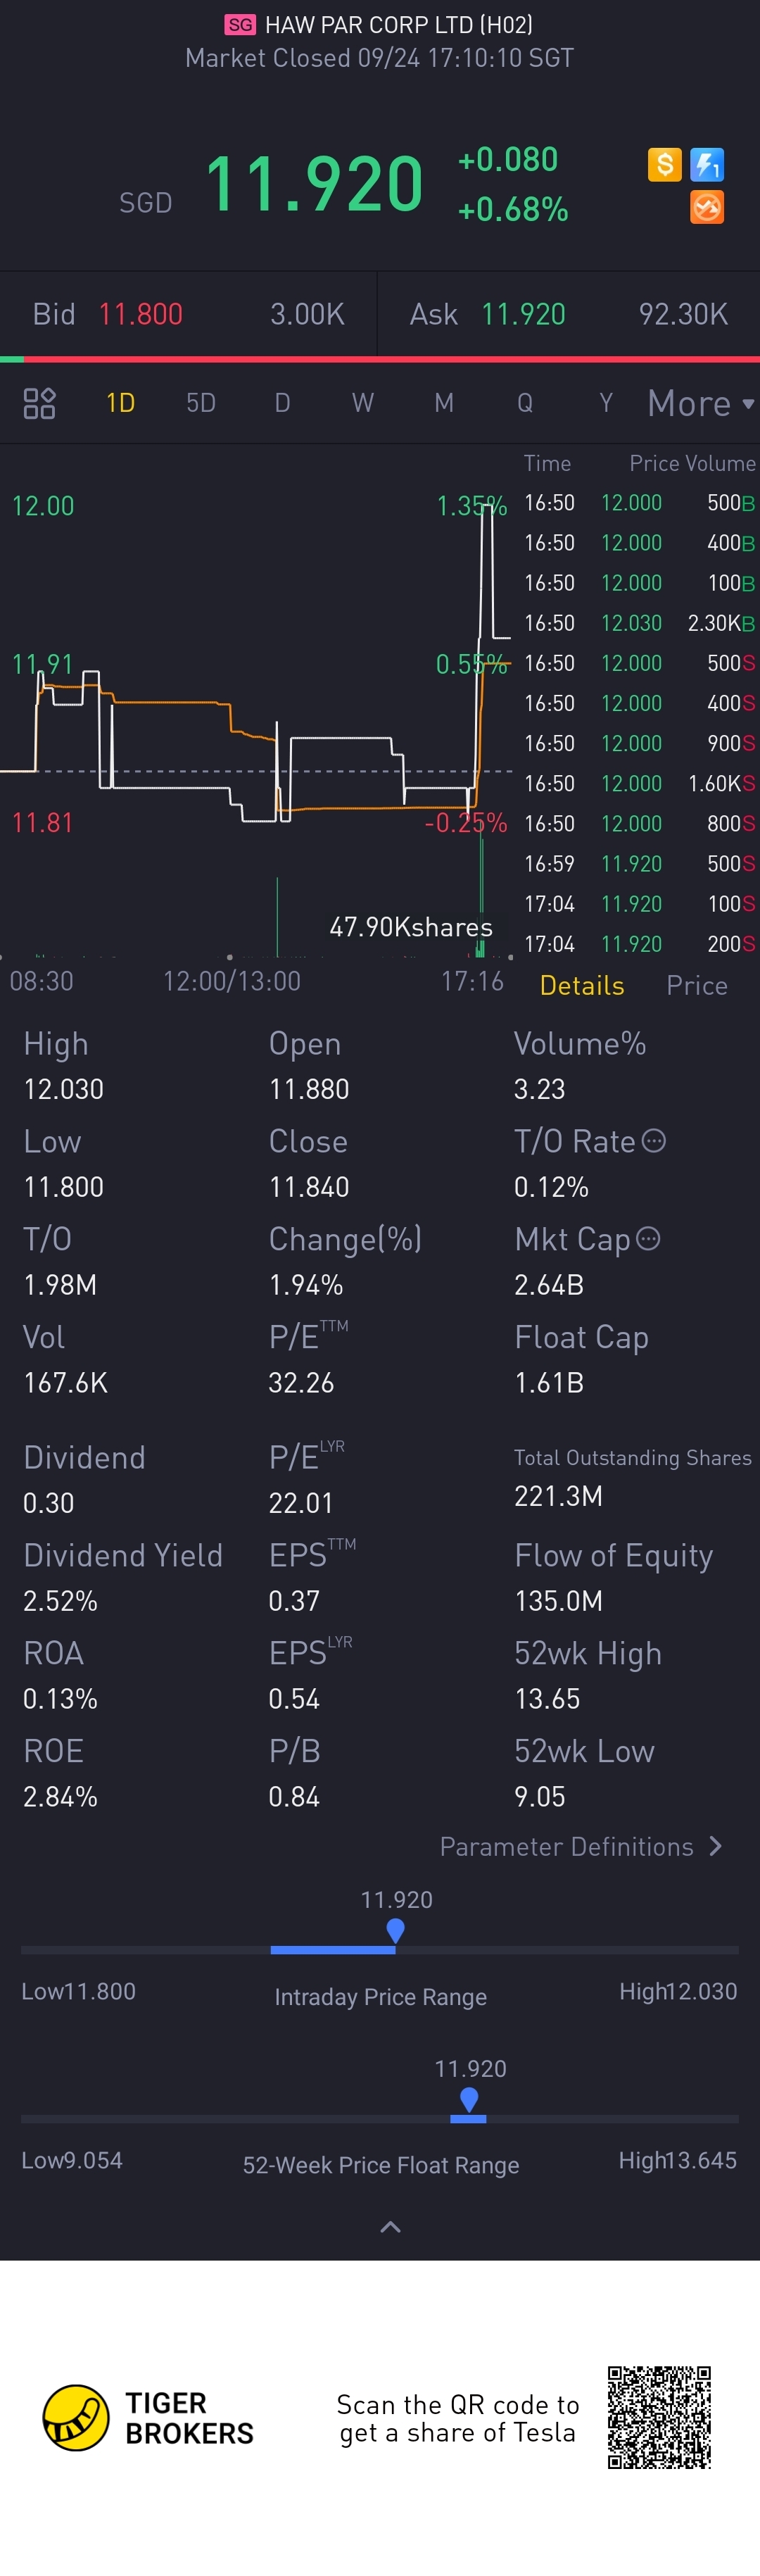Collapse the details panel with up chevron
The height and width of the screenshot is (2576, 760).
pyautogui.click(x=391, y=2227)
